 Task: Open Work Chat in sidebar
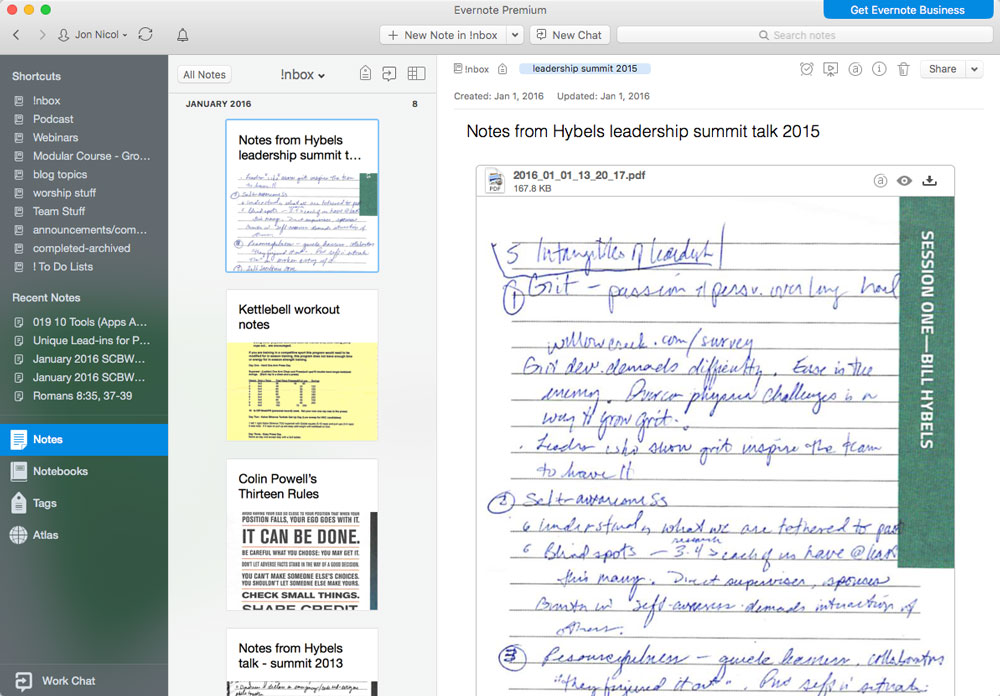pyautogui.click(x=84, y=681)
